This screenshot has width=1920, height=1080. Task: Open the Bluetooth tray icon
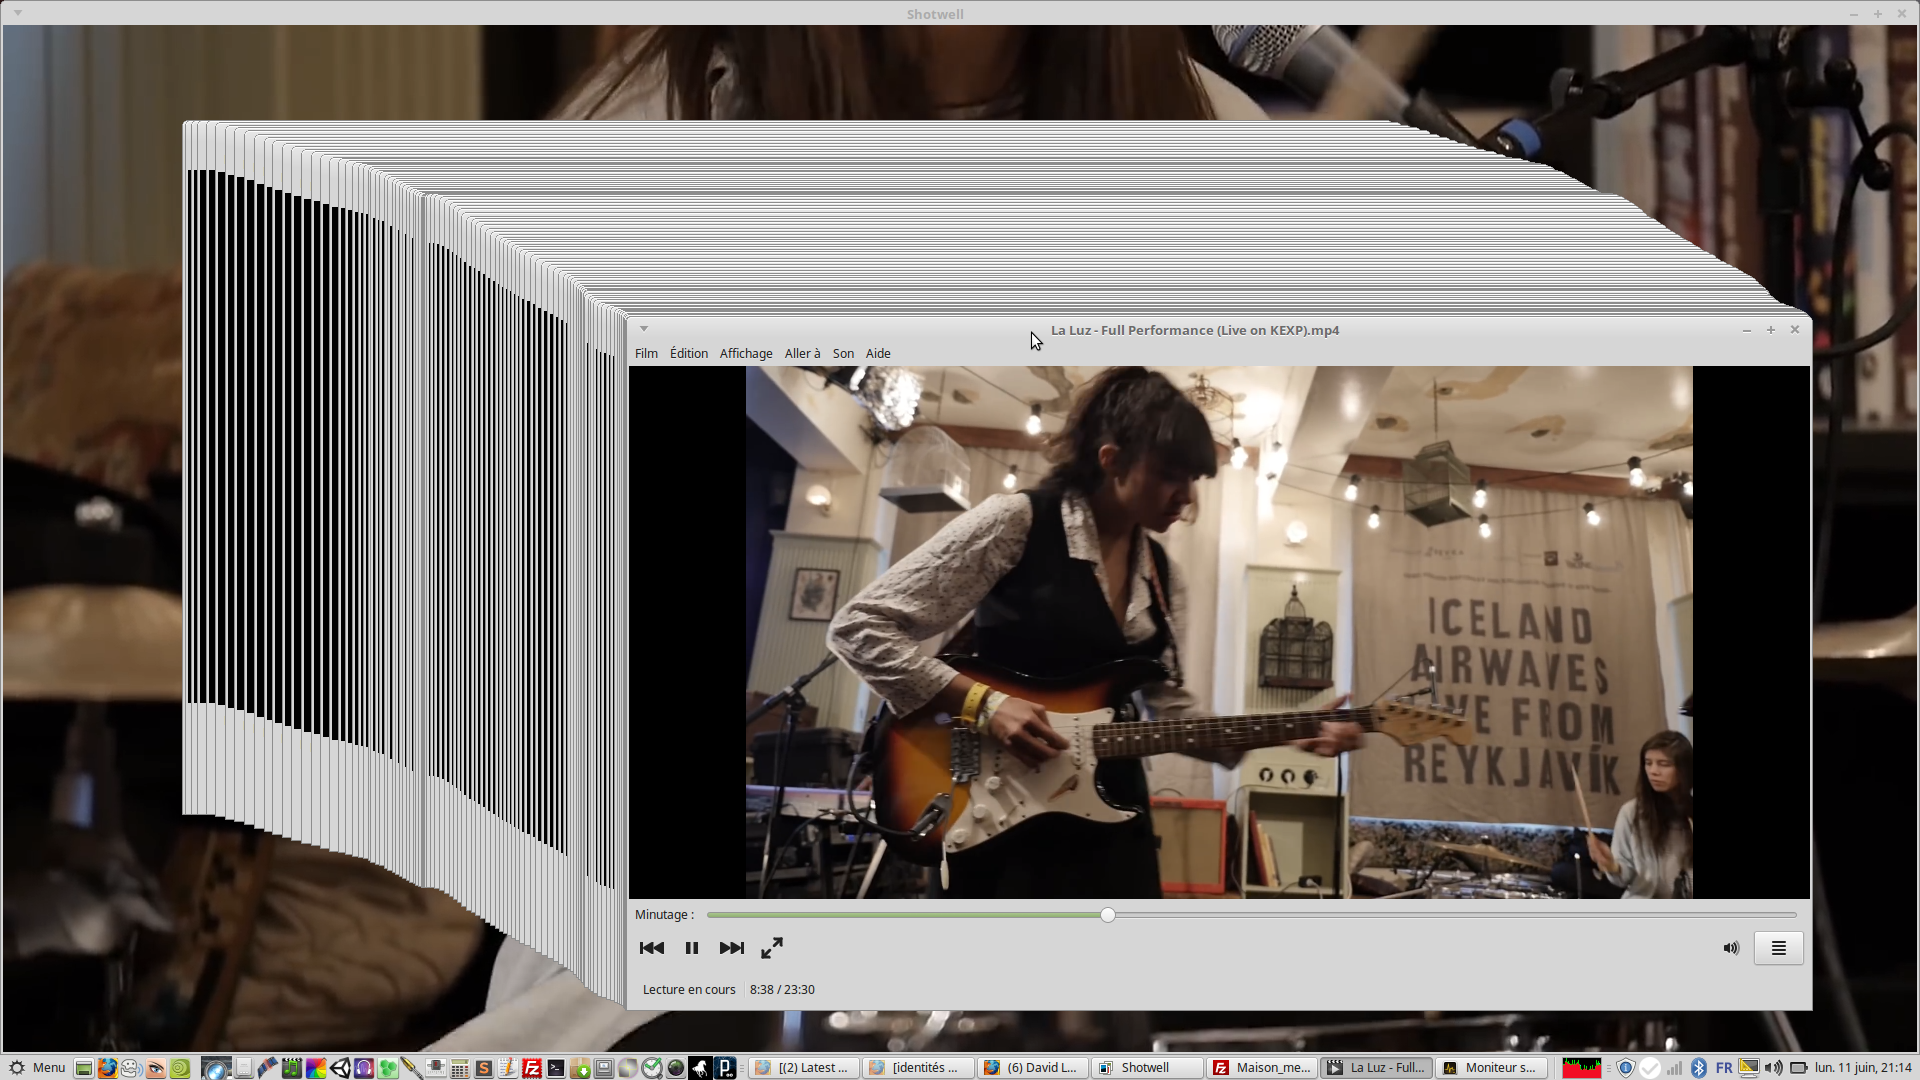pyautogui.click(x=1698, y=1068)
